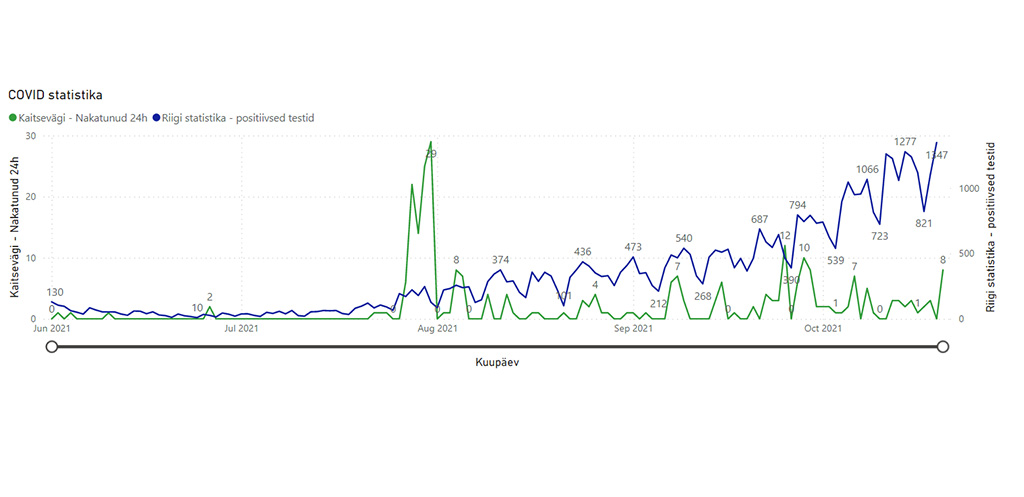Select the "Kaitsevägi - Nakatunud 24h" legend label
Screen dimensions: 1024x497
click(x=83, y=118)
